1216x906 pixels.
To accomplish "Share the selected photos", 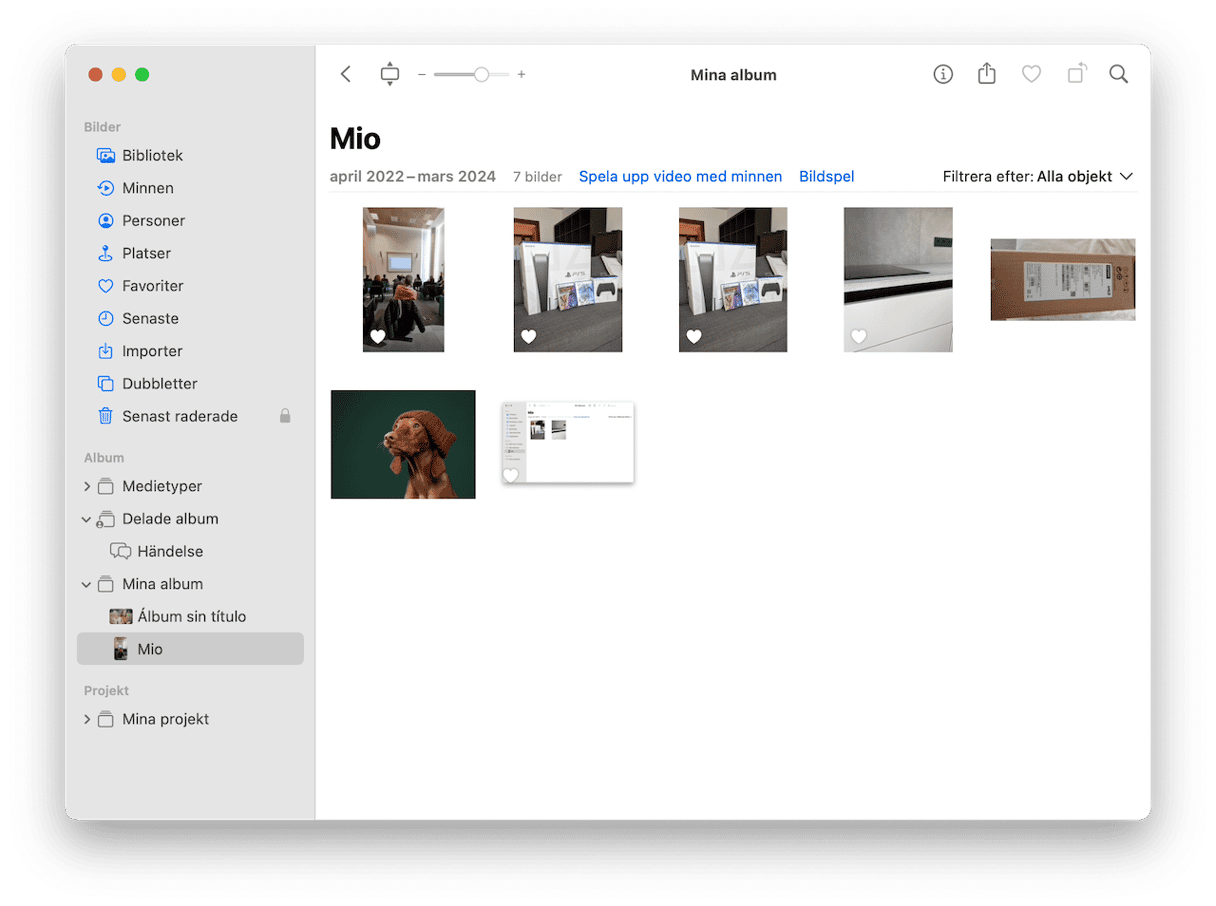I will pyautogui.click(x=987, y=73).
